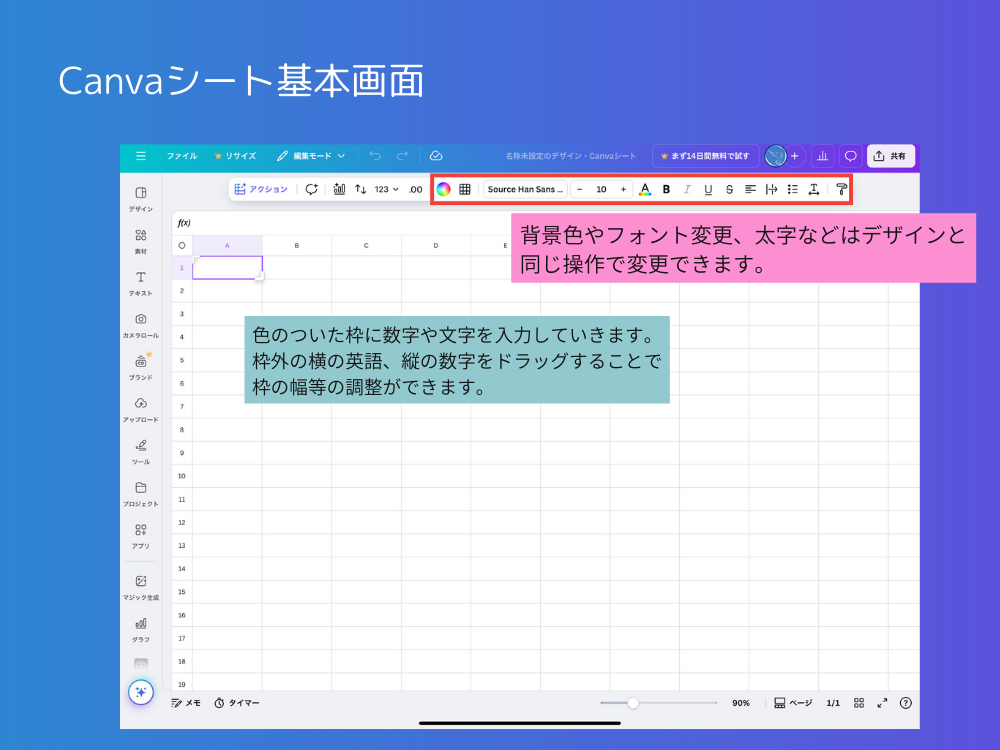Open the グラフ panel in sidebar

[x=141, y=629]
